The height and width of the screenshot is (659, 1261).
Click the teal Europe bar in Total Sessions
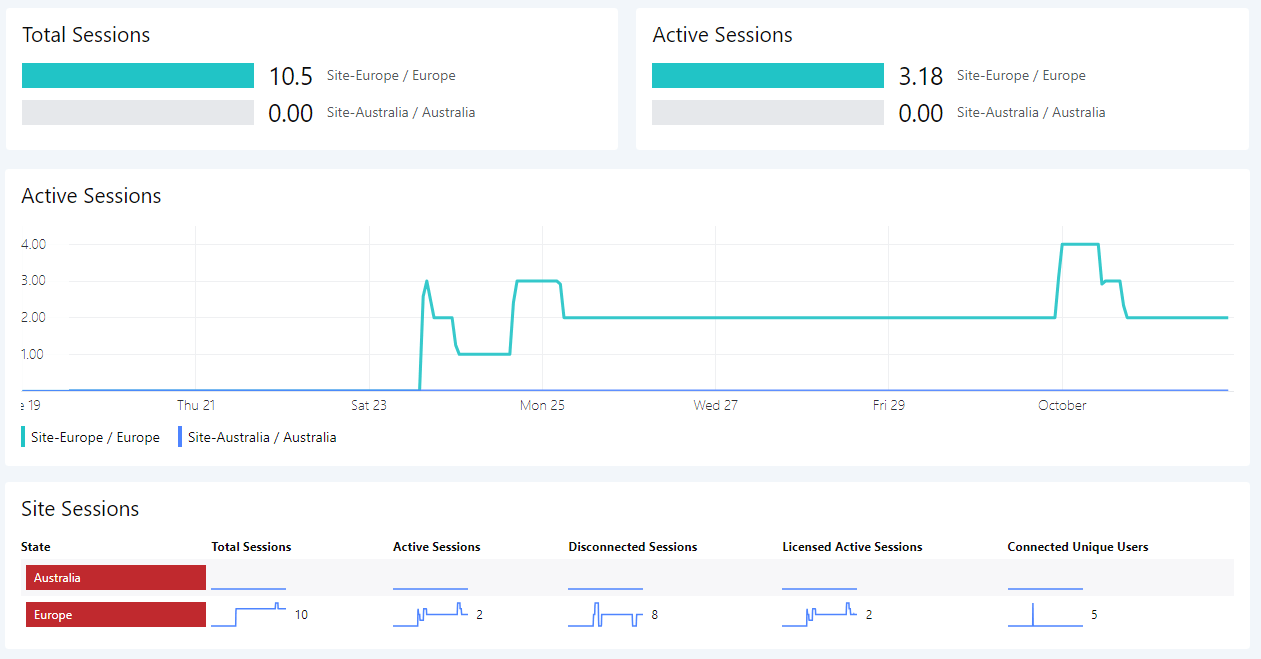(x=138, y=76)
